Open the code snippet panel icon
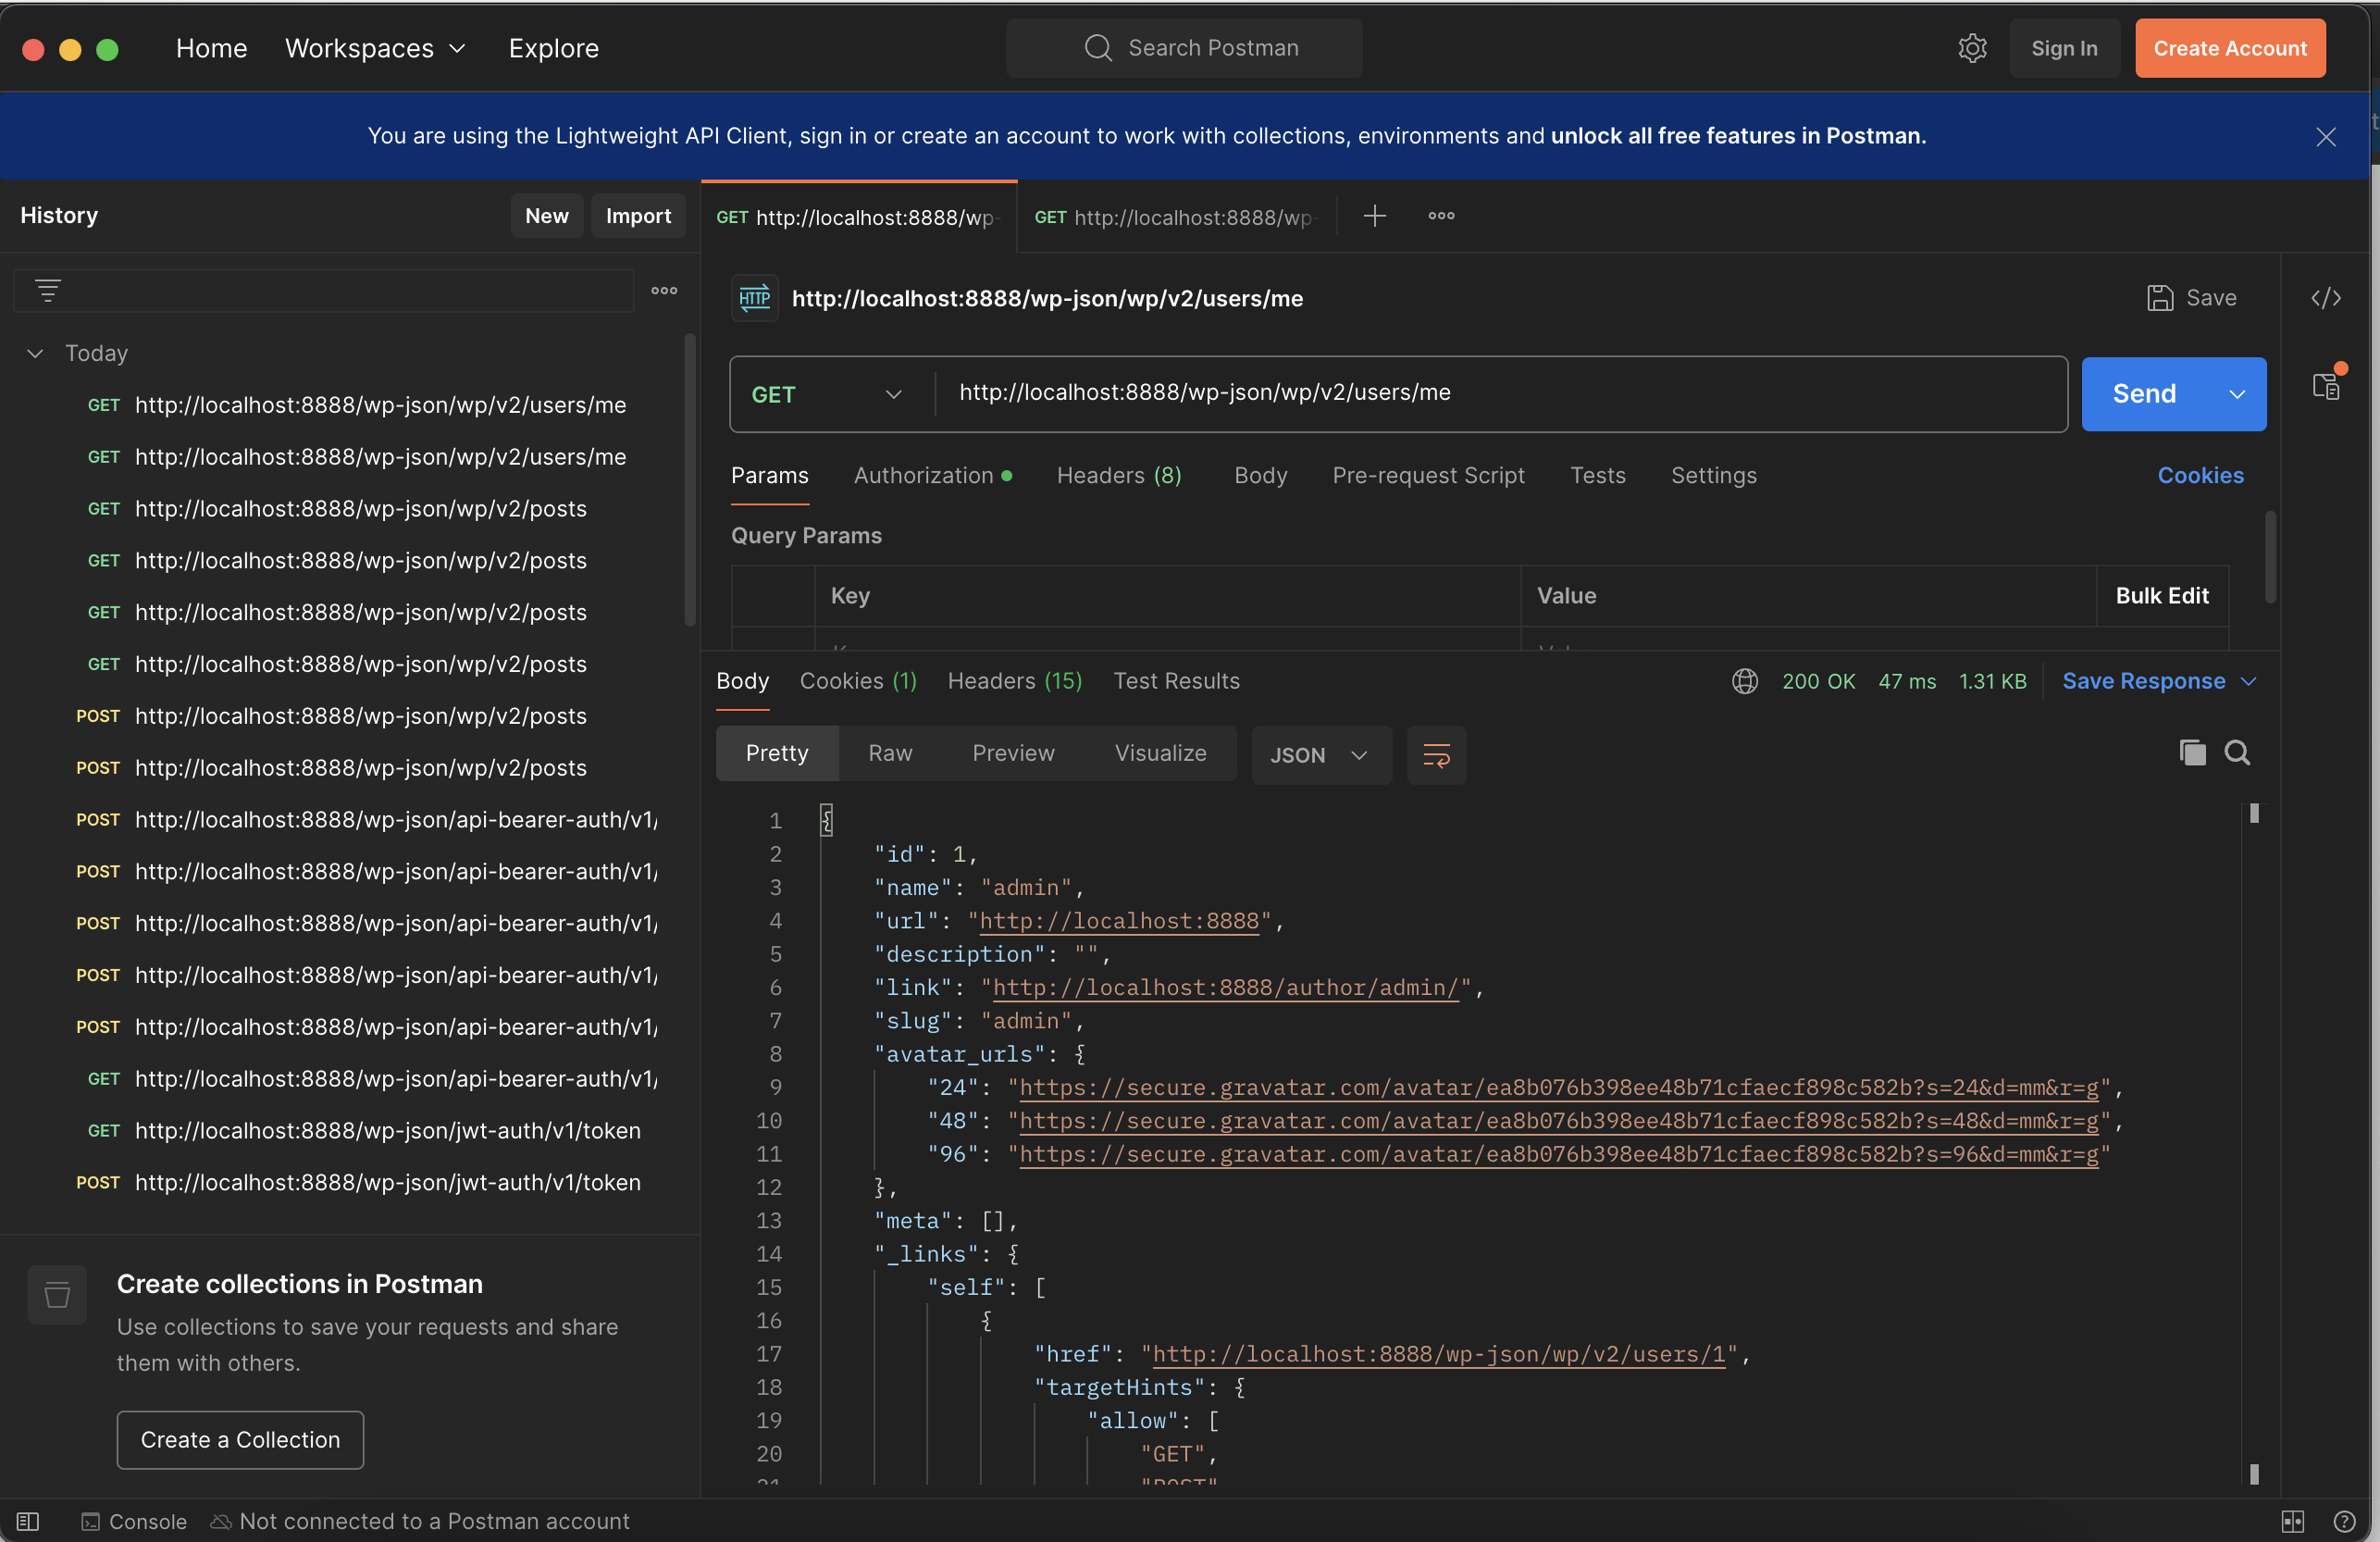Screen dimensions: 2380x1542 [x=2325, y=298]
